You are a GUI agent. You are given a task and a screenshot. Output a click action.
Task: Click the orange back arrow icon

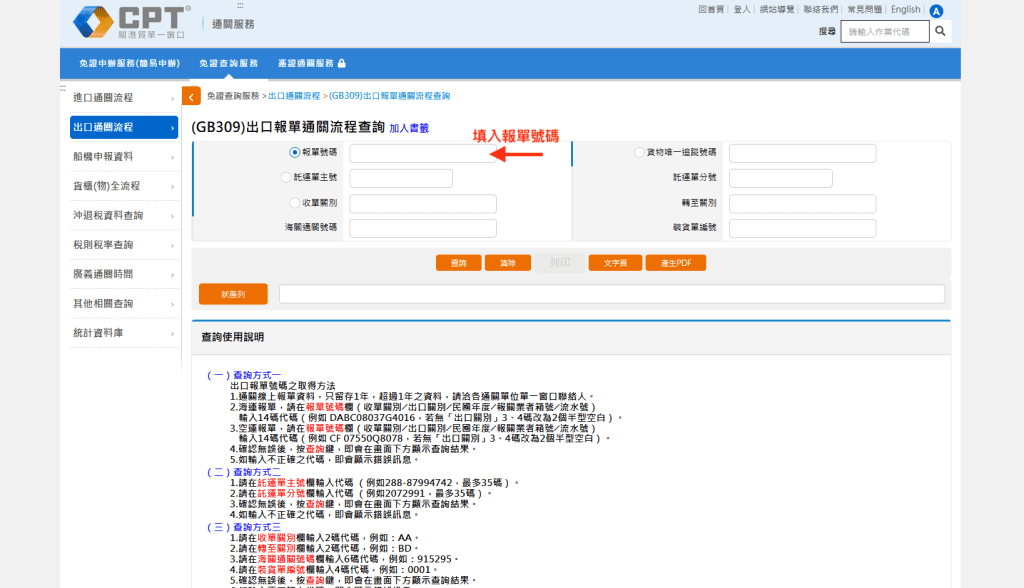[191, 97]
